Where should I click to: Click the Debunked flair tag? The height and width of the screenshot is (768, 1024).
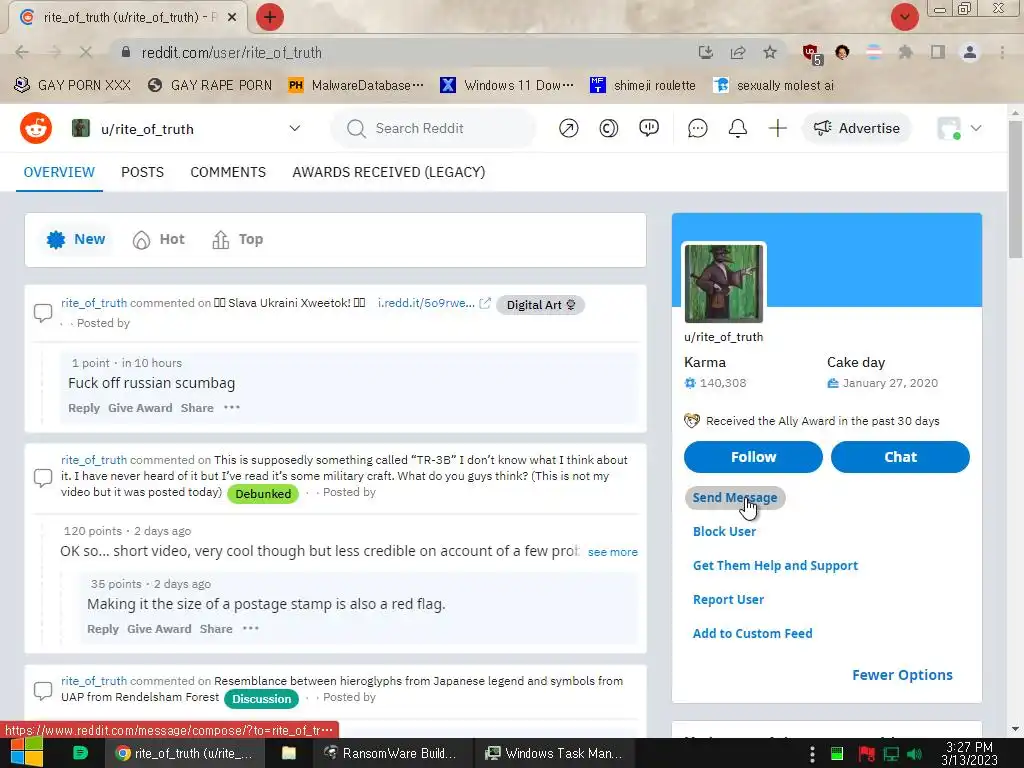coord(263,494)
